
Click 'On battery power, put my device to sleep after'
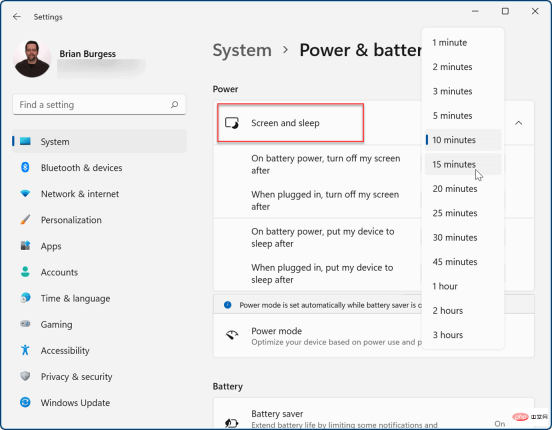point(322,237)
